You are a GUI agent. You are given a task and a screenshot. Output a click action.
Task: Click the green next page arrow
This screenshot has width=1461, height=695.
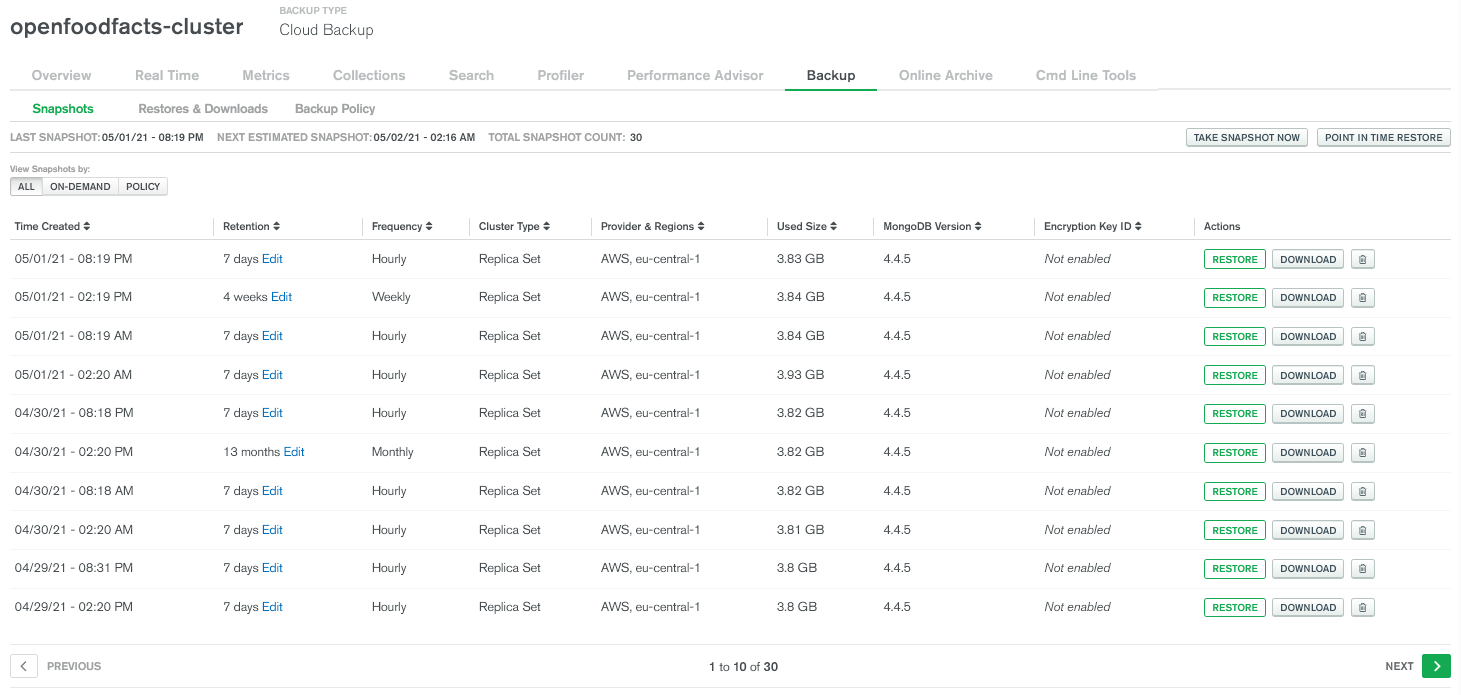pyautogui.click(x=1436, y=666)
